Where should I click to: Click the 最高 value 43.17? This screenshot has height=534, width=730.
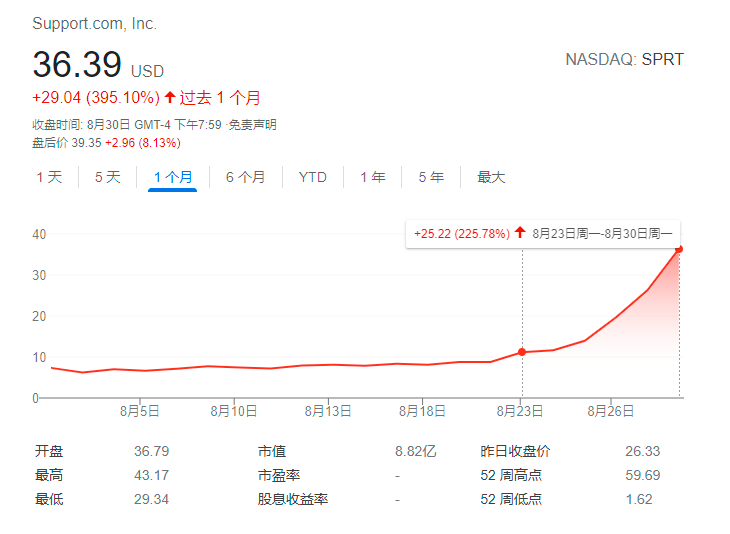click(151, 475)
